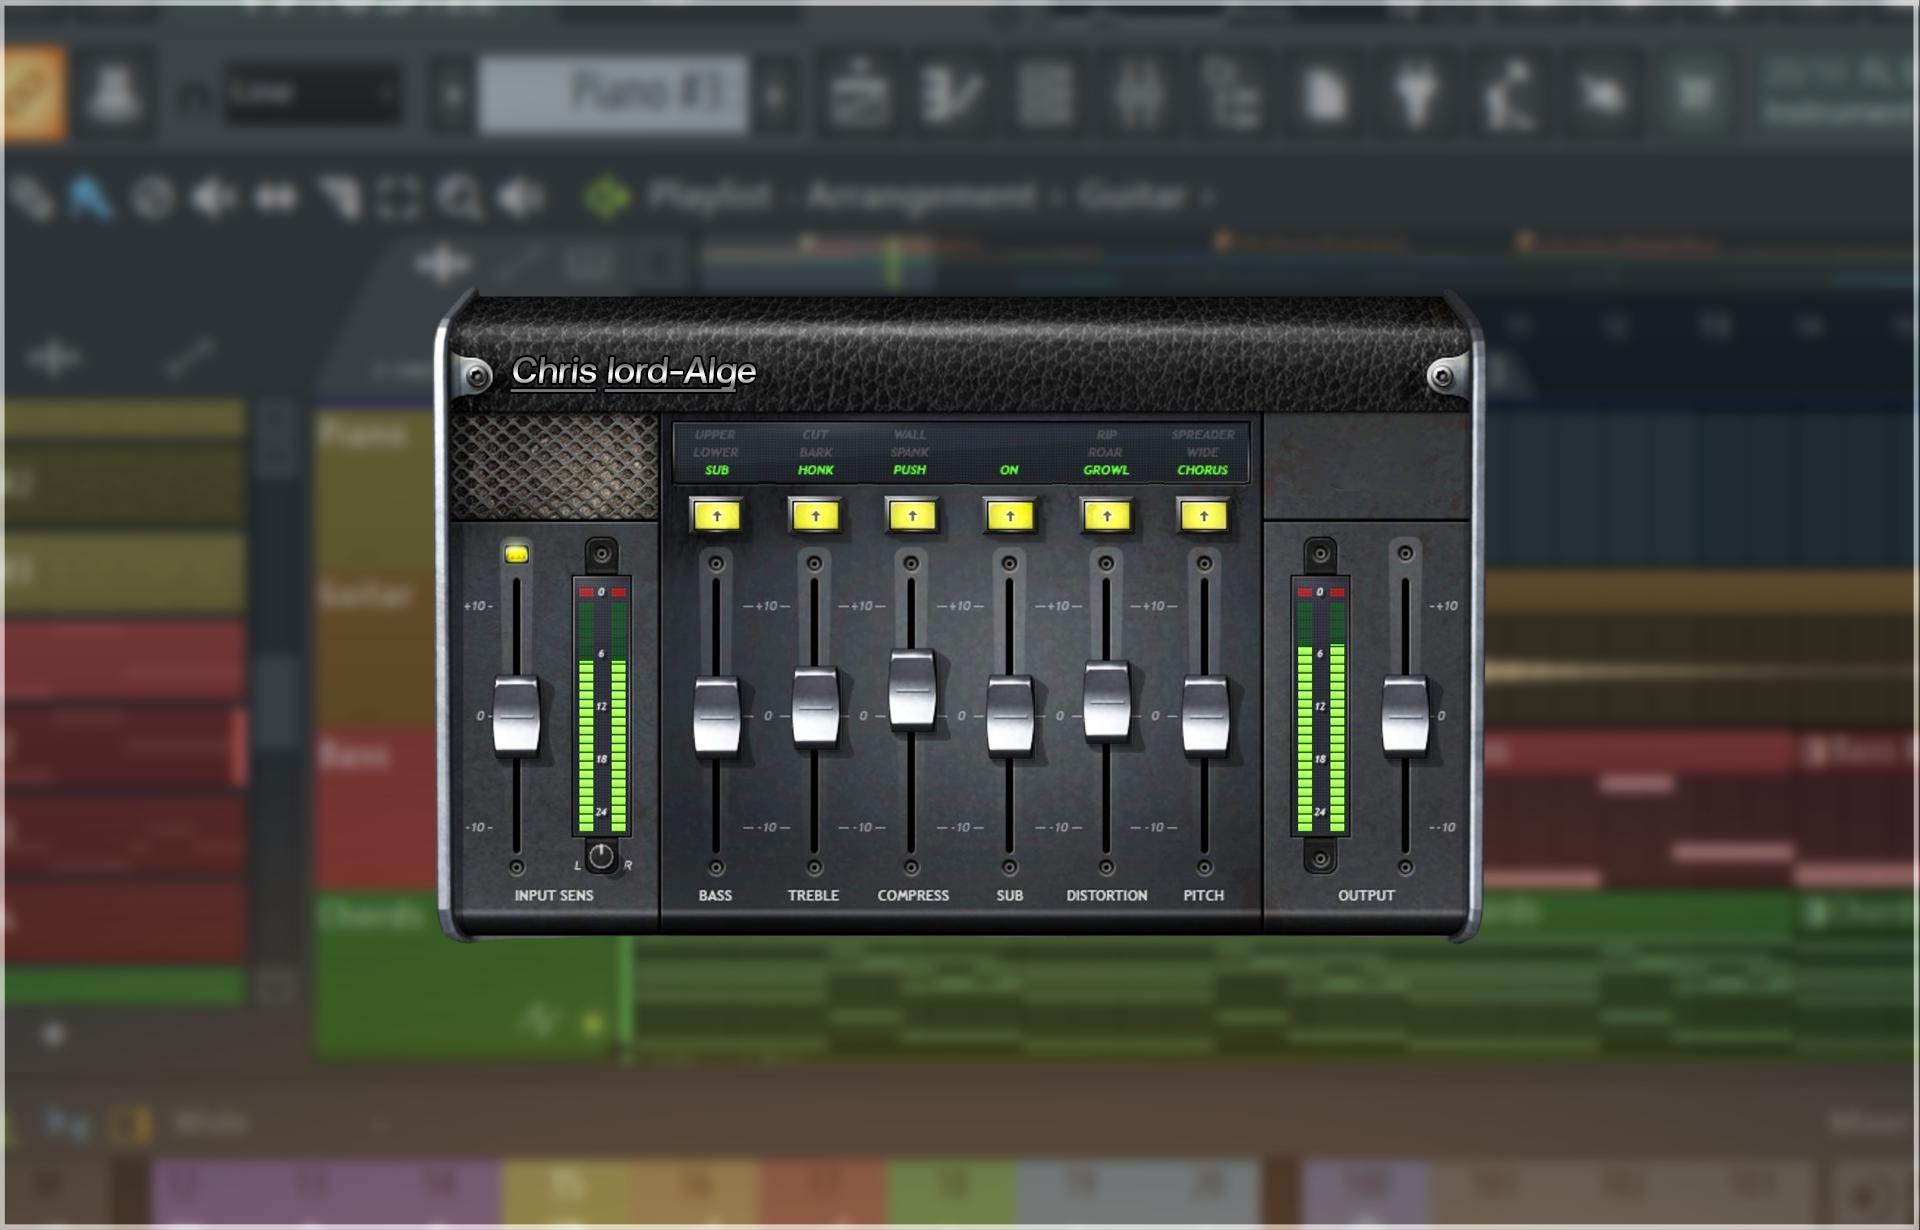The image size is (1920, 1230).
Task: Click the yellow arrow button above COMPRESS
Action: pos(912,516)
